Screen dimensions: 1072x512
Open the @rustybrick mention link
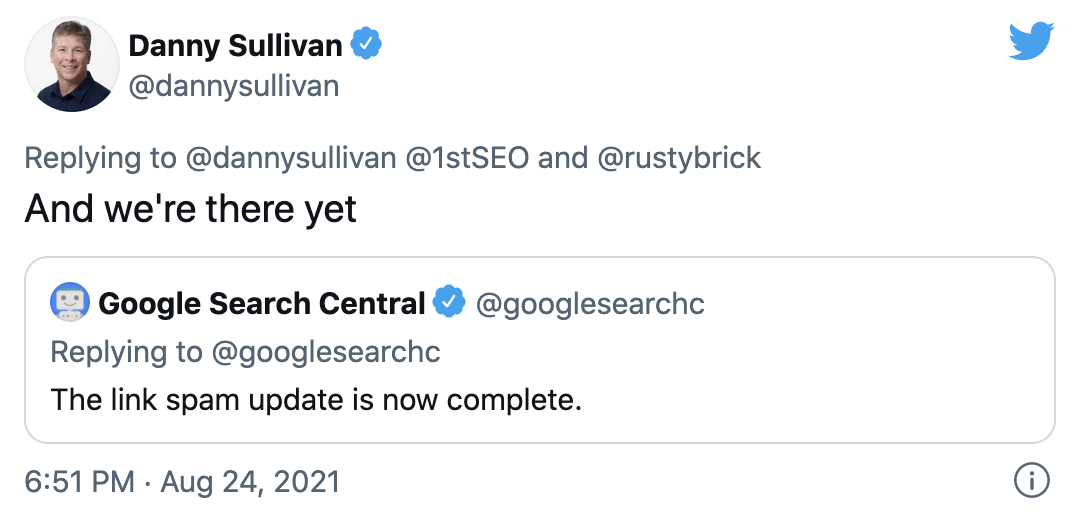tap(679, 158)
